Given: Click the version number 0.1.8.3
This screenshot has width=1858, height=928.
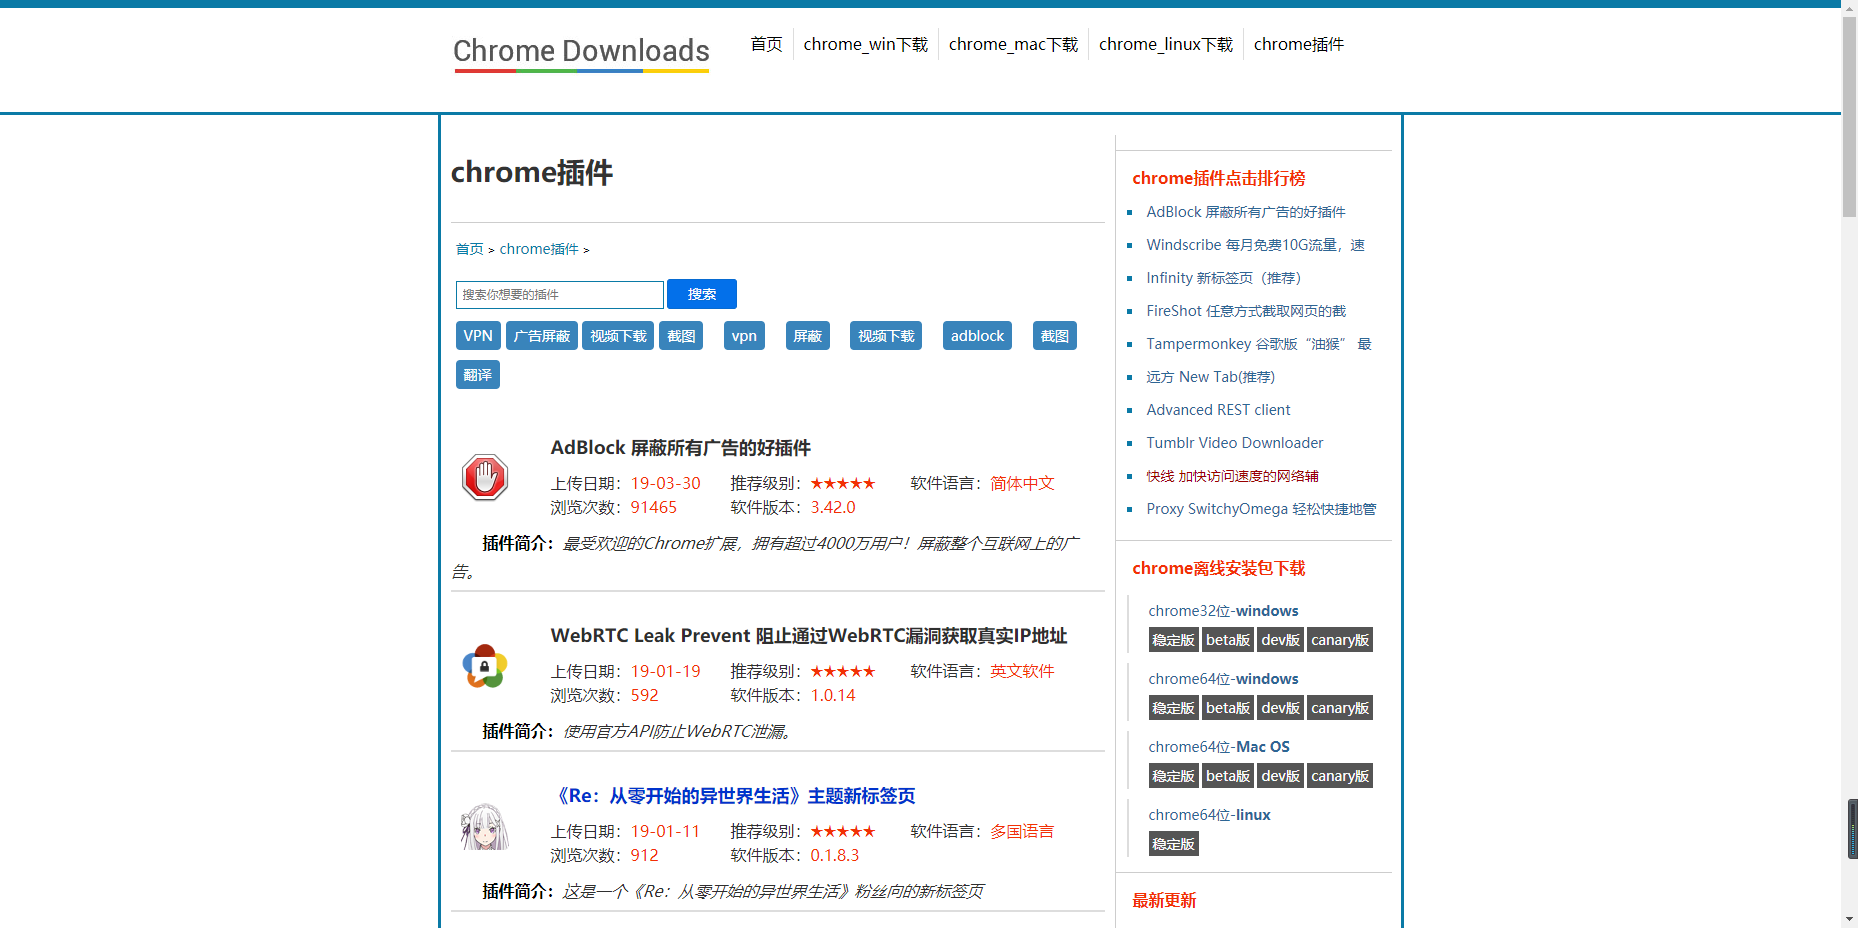Looking at the screenshot, I should tap(835, 856).
